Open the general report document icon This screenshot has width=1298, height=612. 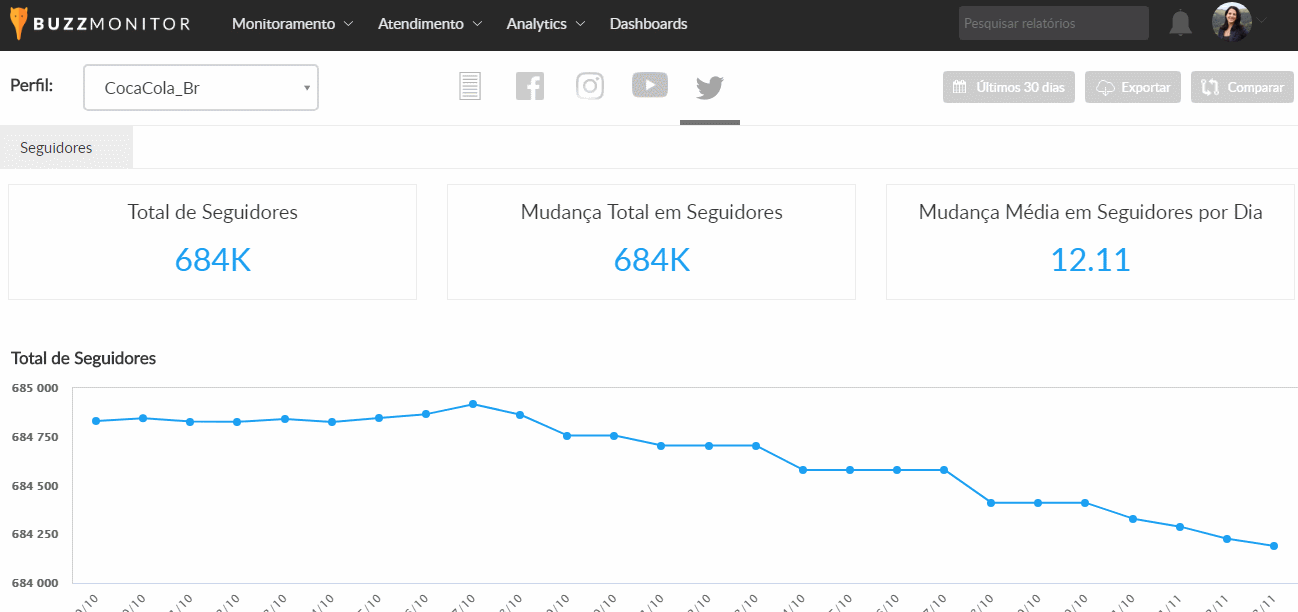point(470,87)
